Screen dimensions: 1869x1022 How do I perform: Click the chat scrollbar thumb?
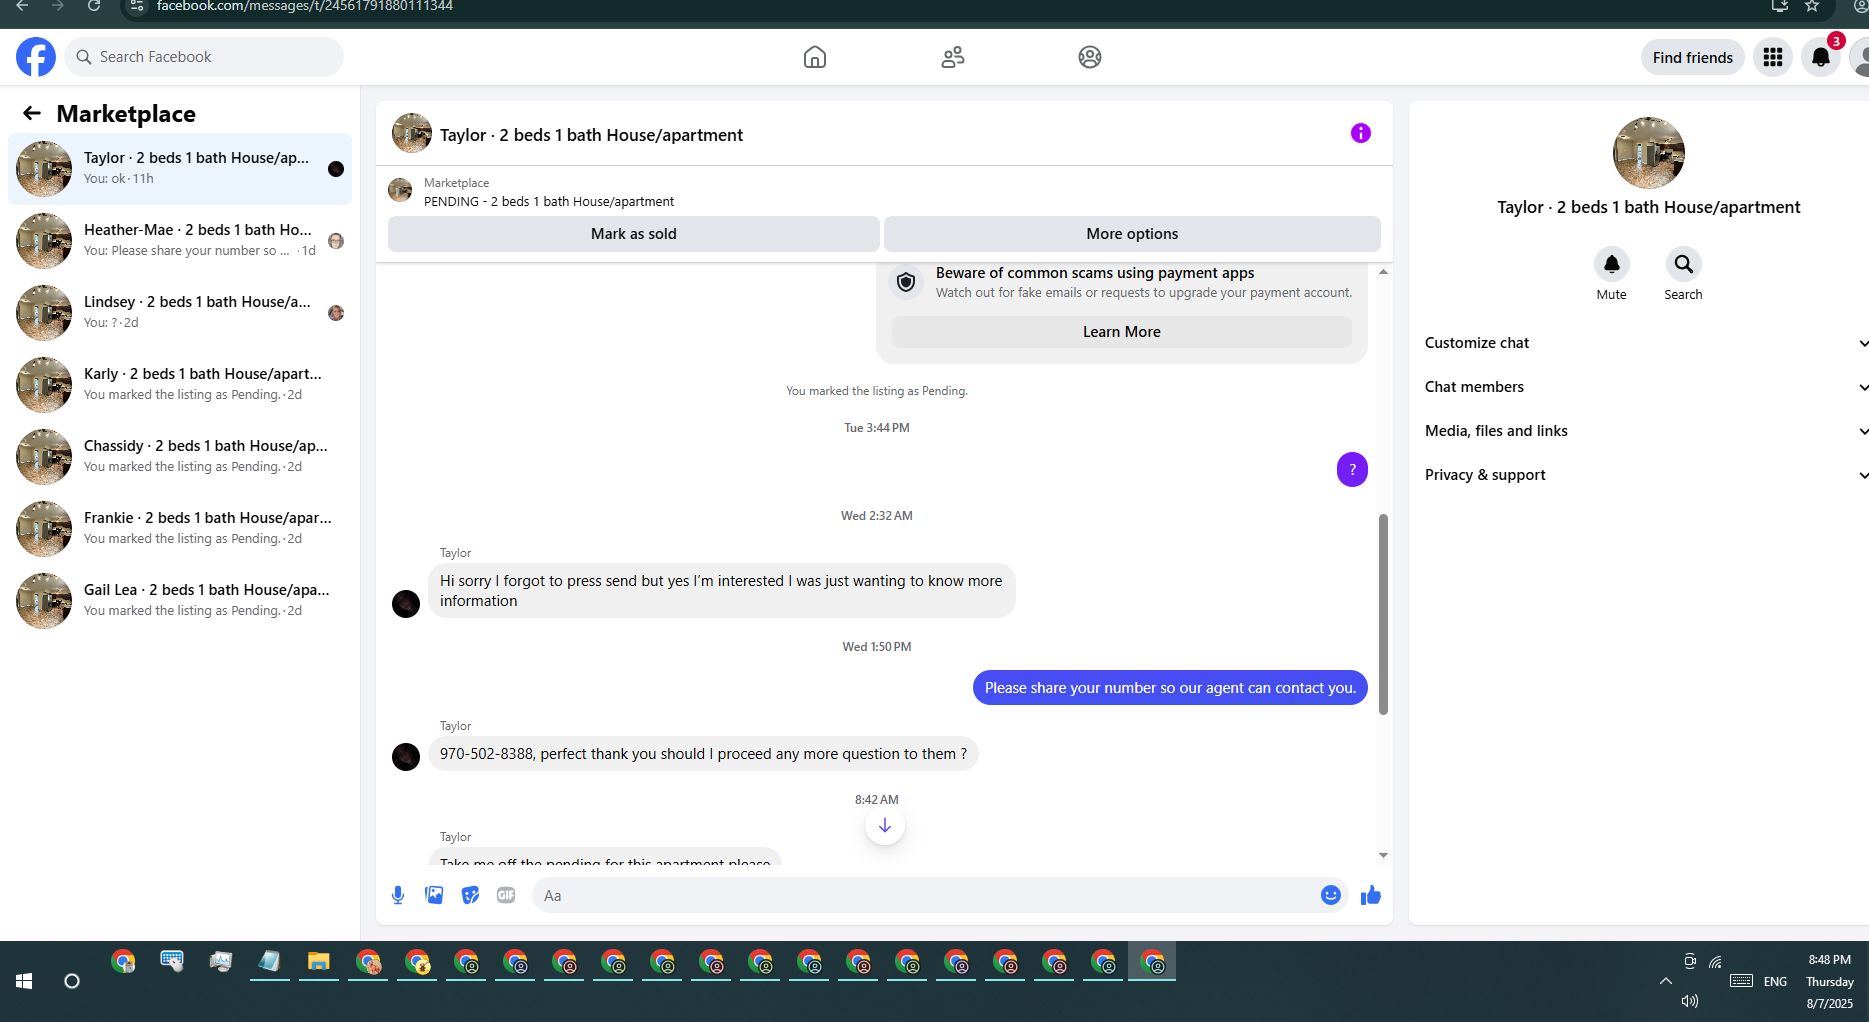pos(1383,615)
